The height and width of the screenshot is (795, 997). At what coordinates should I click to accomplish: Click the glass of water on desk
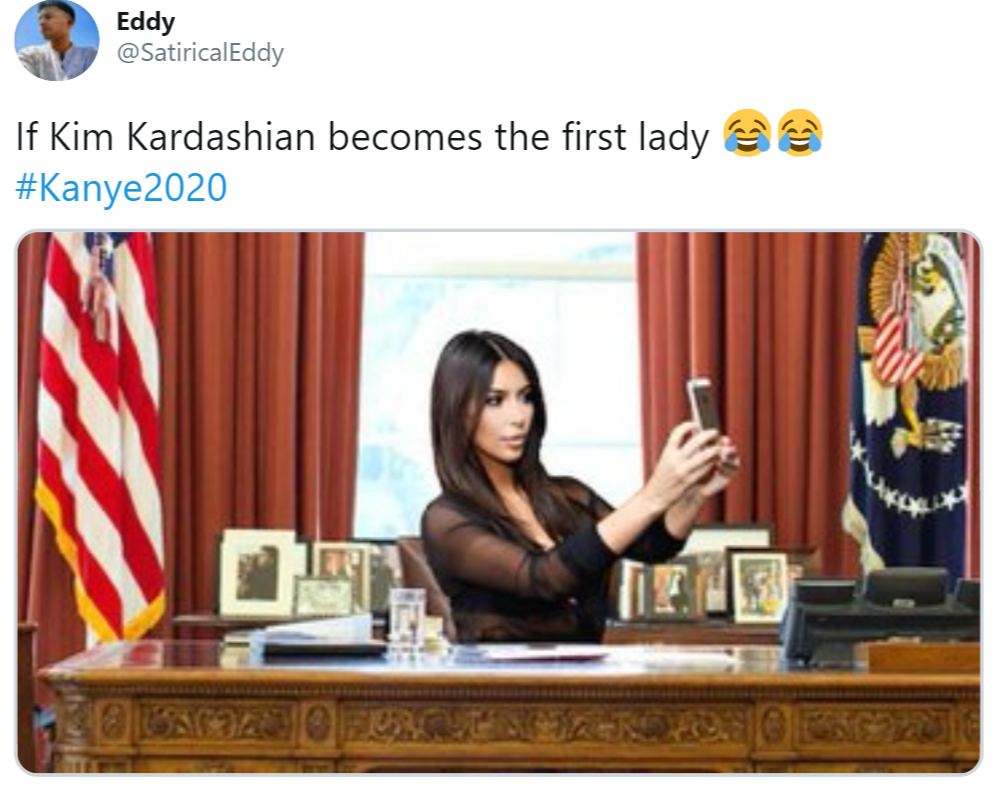407,620
